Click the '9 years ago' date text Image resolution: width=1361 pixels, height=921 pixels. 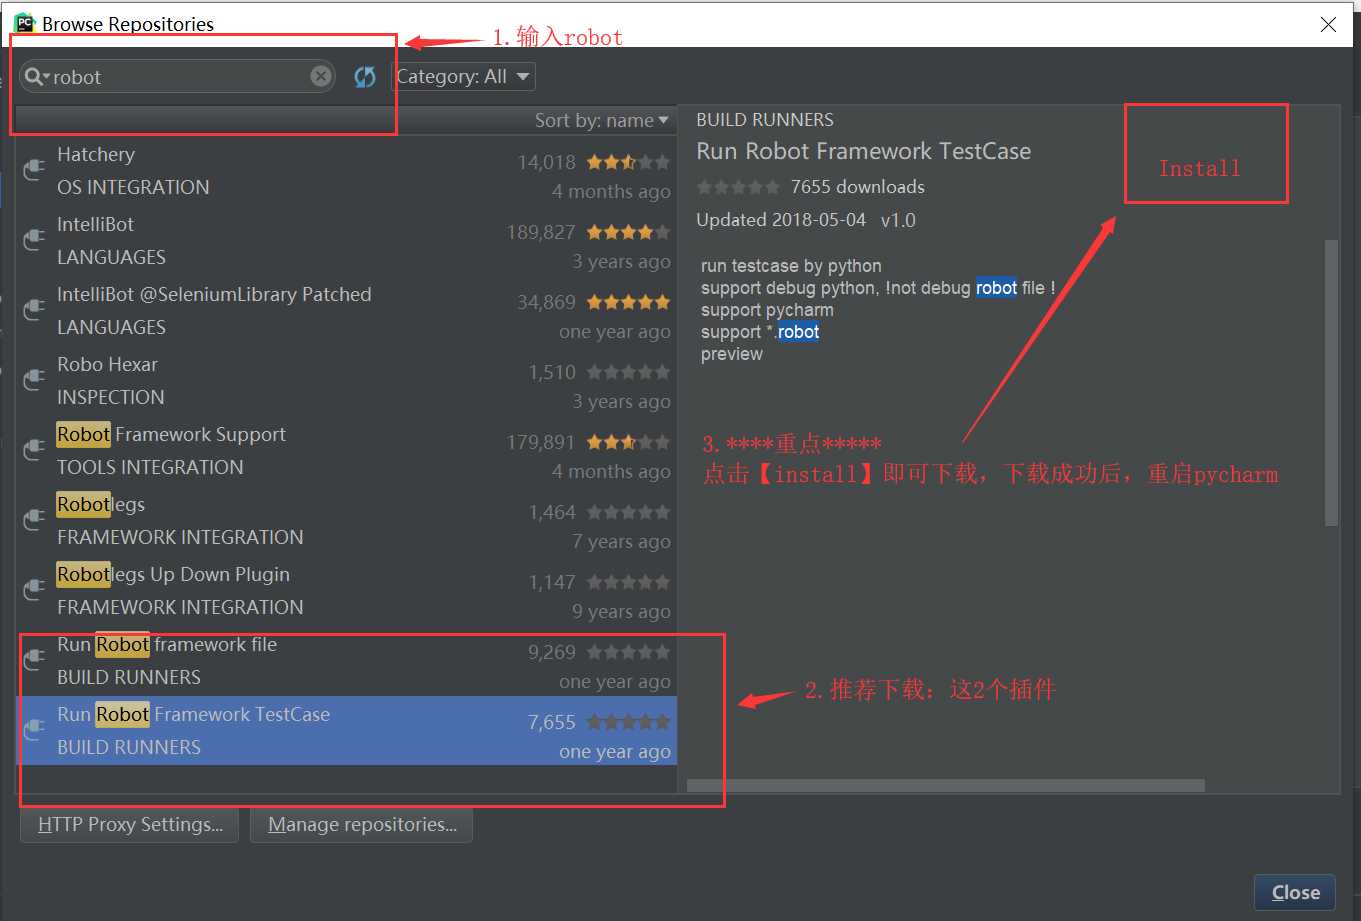[x=621, y=612]
